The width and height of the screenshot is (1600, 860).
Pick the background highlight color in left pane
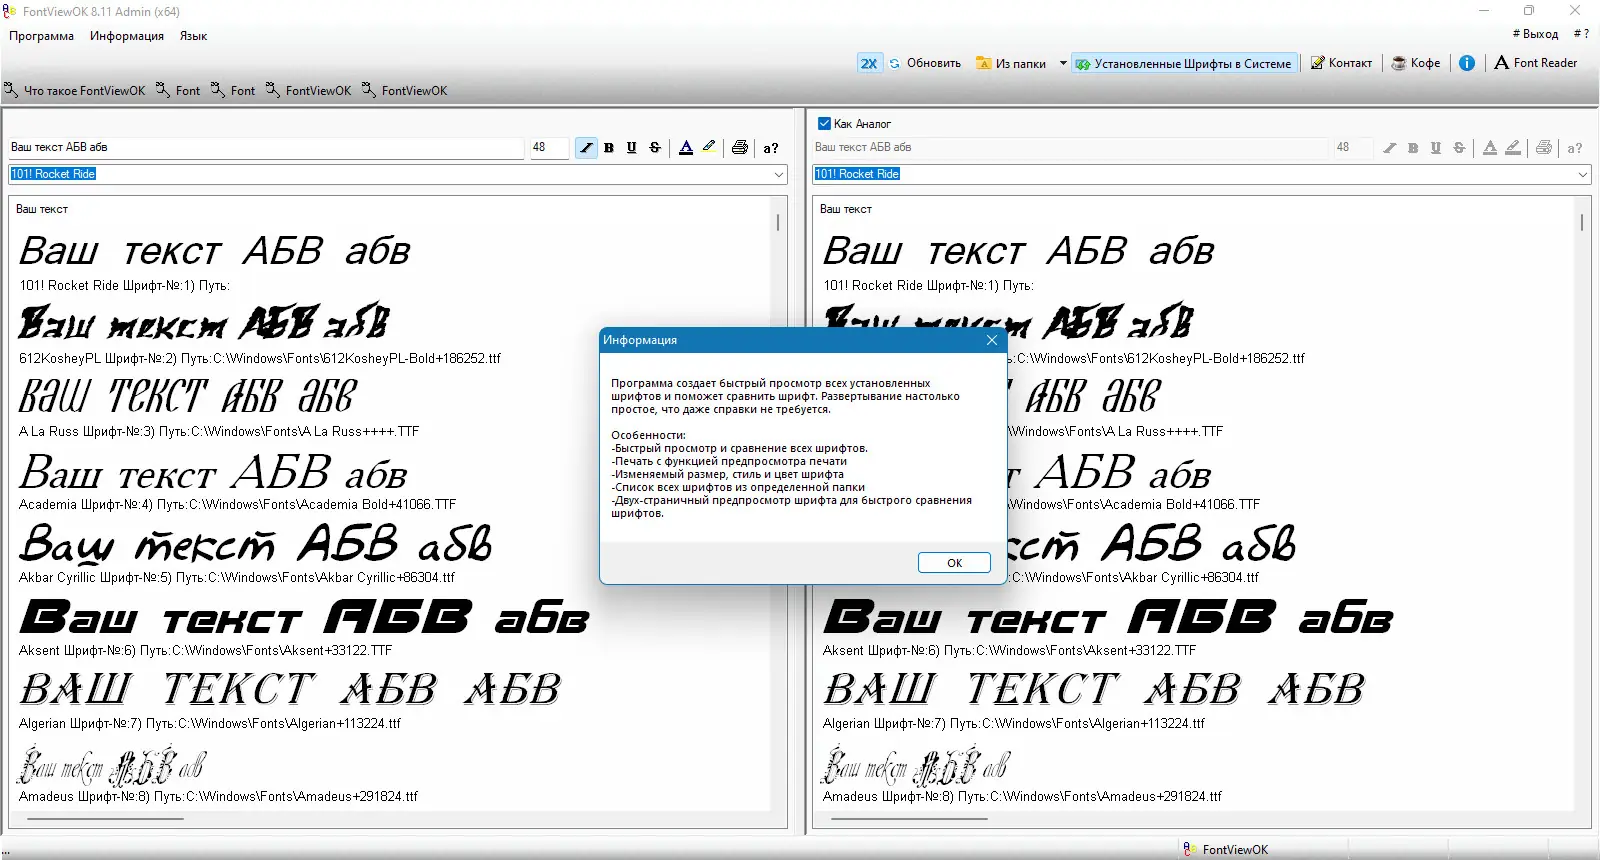pos(709,148)
